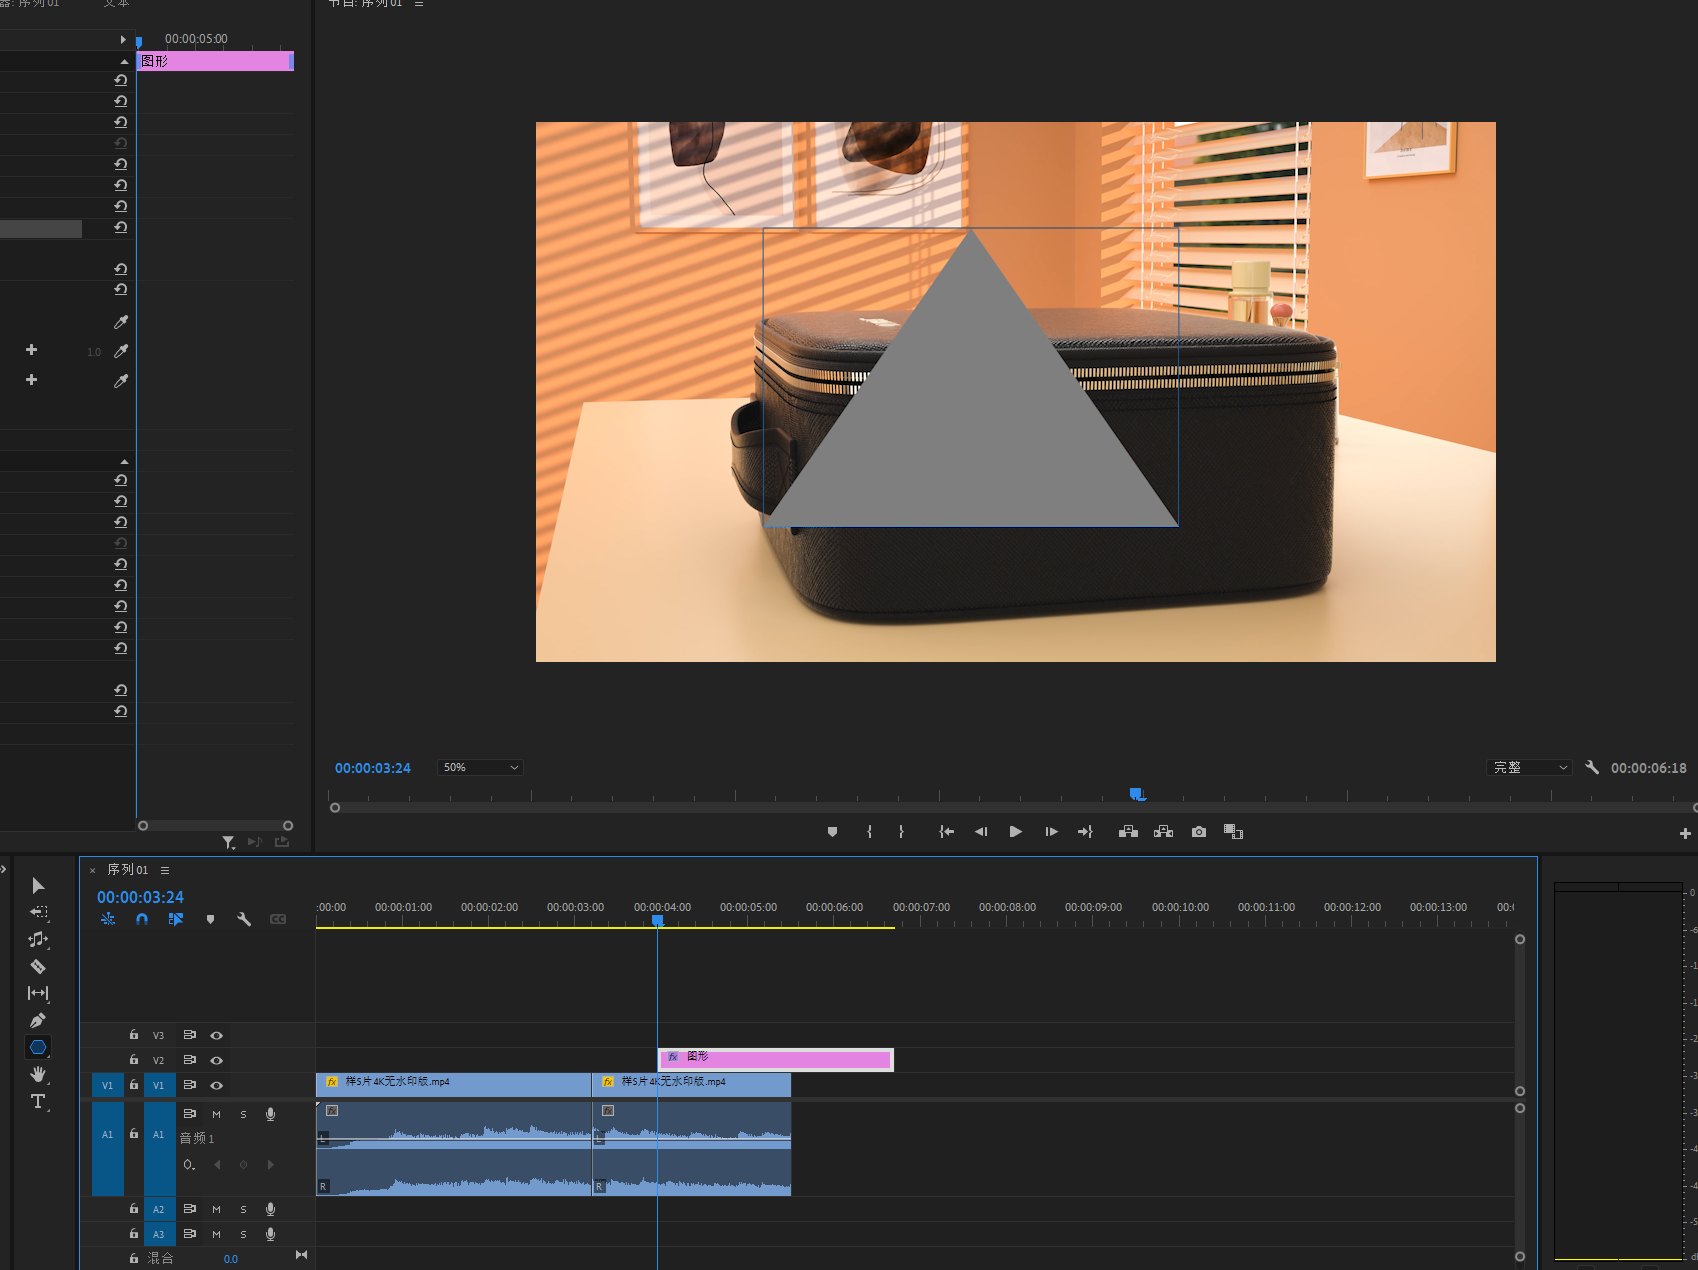Select the Razor tool

(38, 966)
